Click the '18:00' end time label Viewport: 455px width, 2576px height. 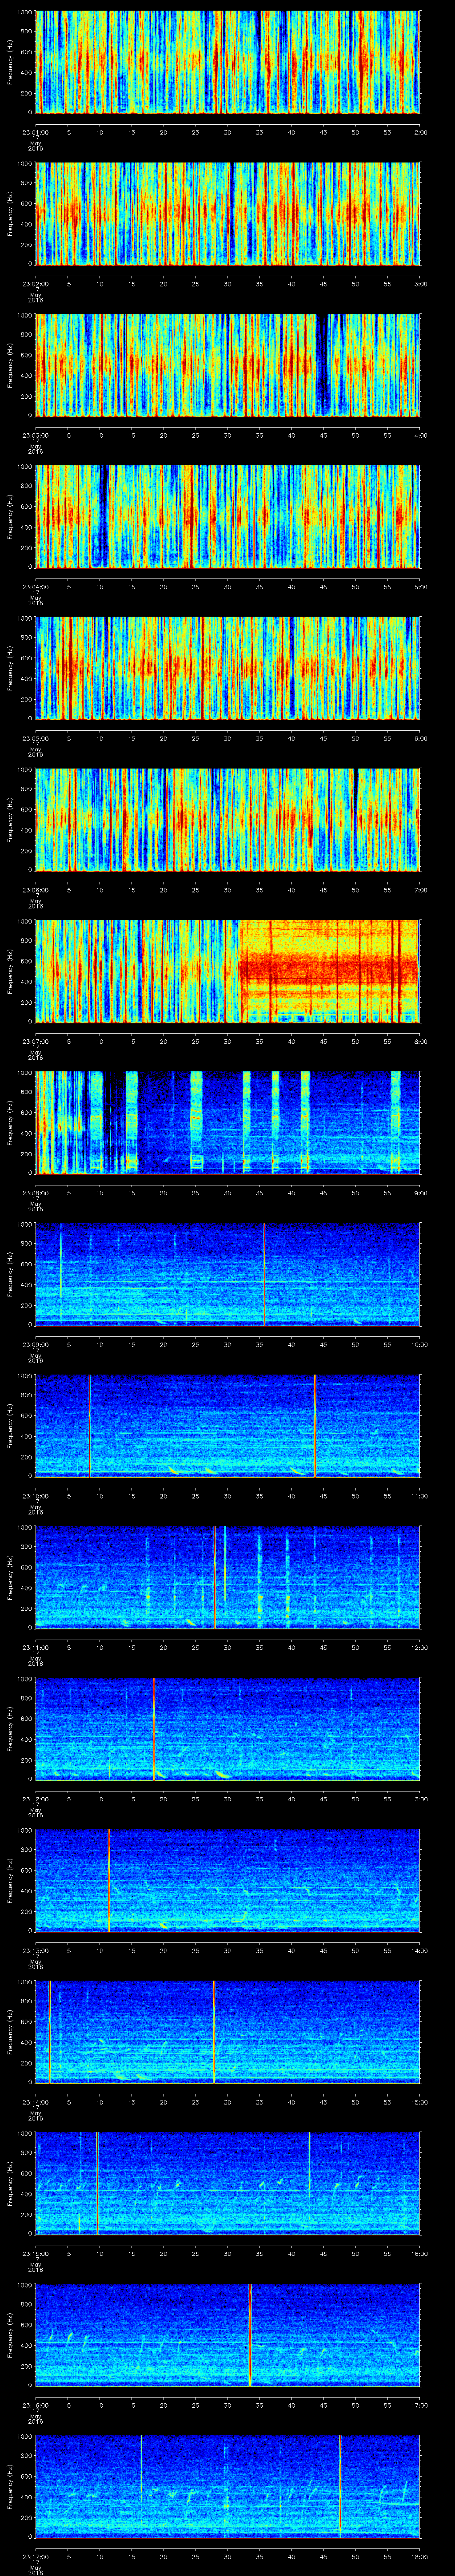(x=420, y=2556)
